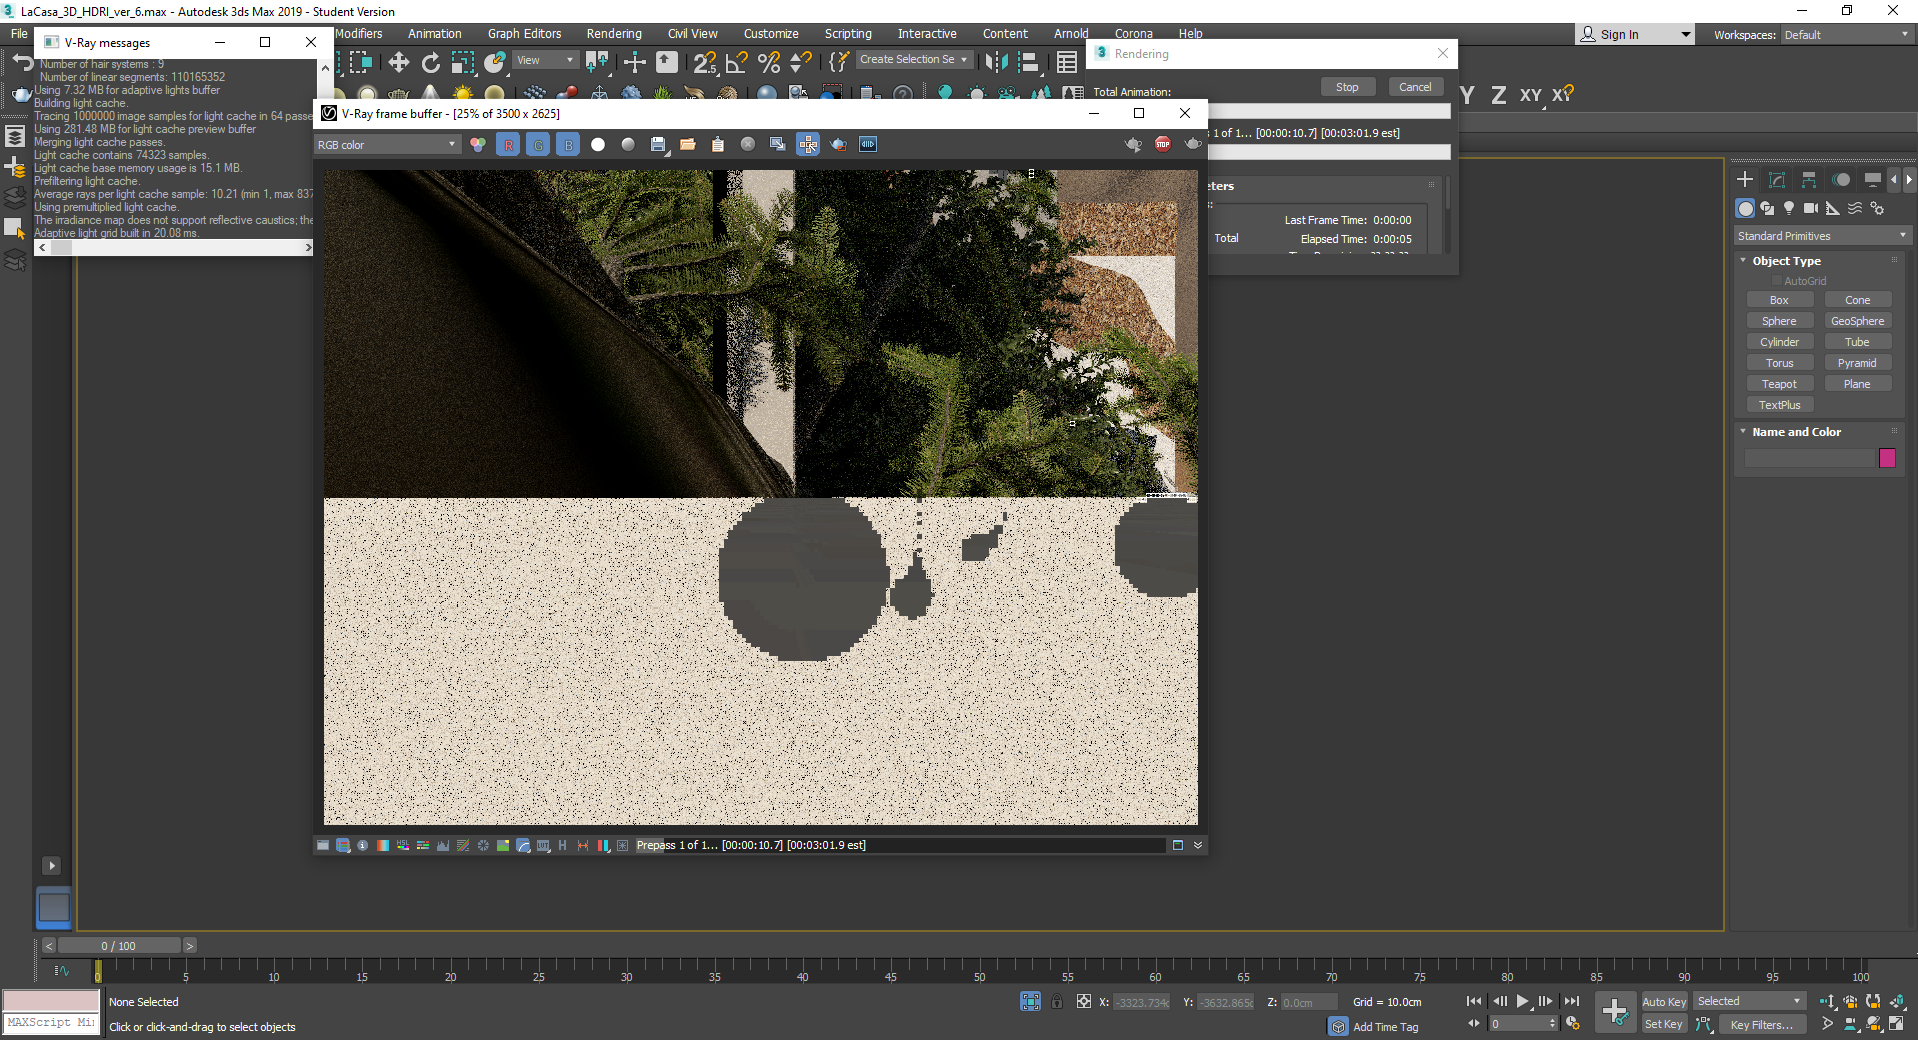Click the TextPlus button
The height and width of the screenshot is (1040, 1918).
pos(1779,405)
